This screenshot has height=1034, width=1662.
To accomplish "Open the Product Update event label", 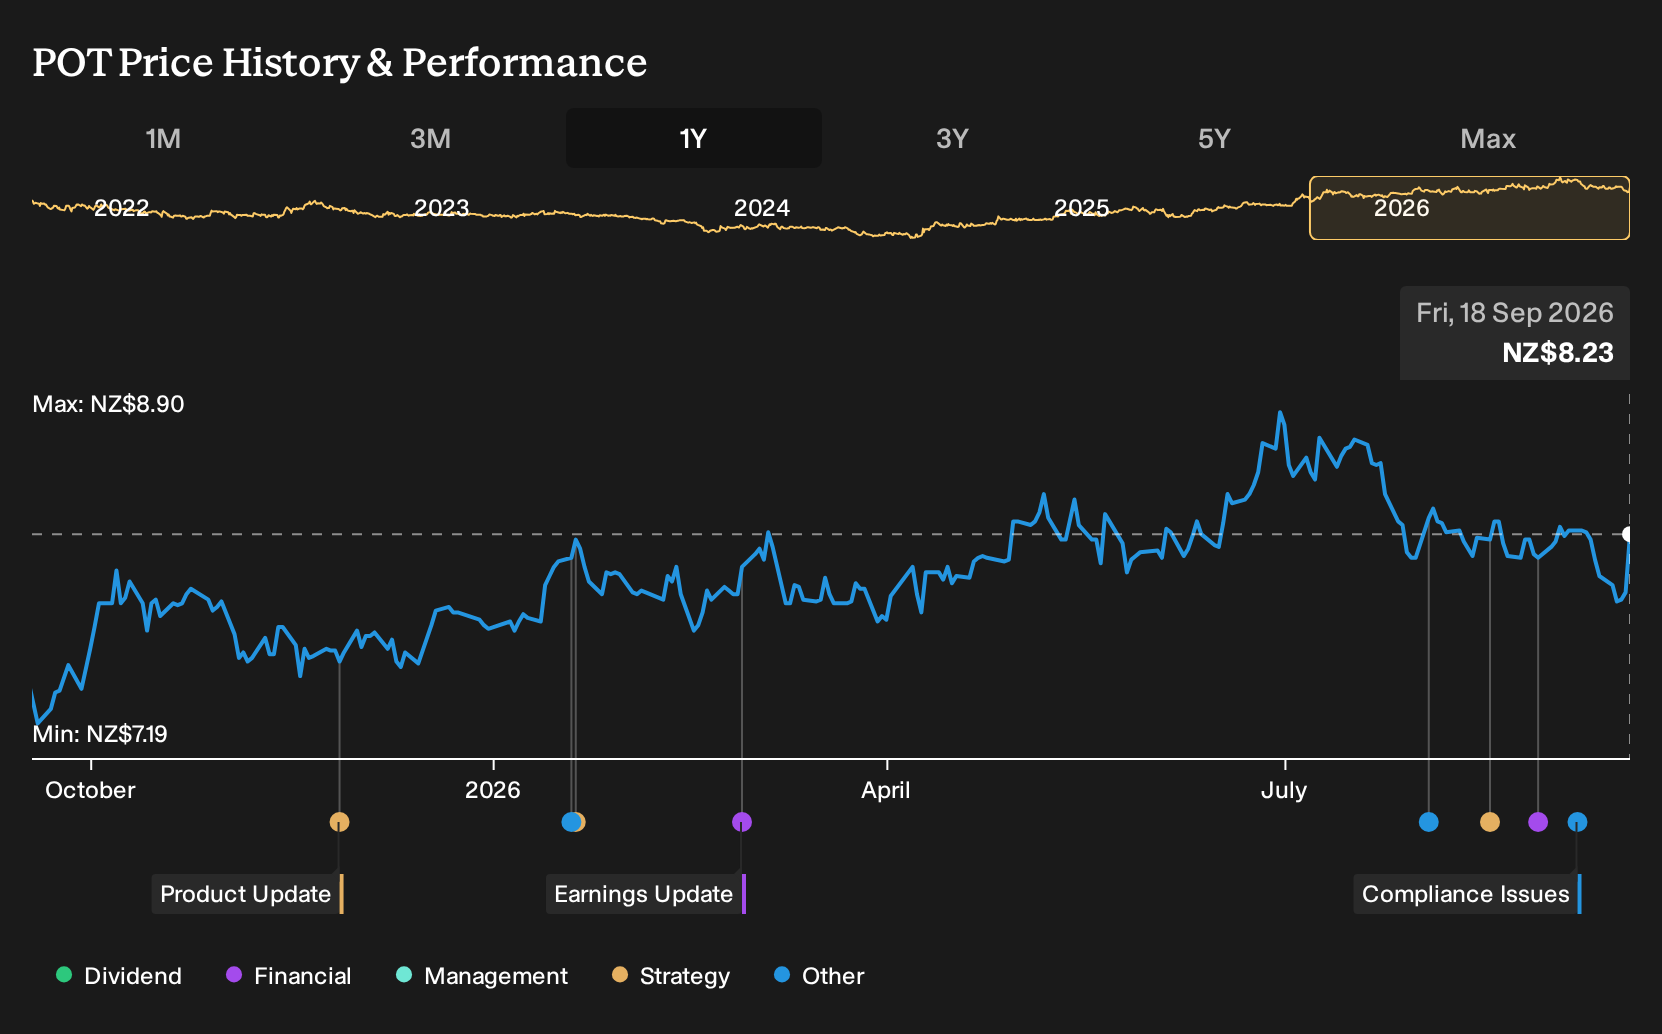I will (x=247, y=894).
